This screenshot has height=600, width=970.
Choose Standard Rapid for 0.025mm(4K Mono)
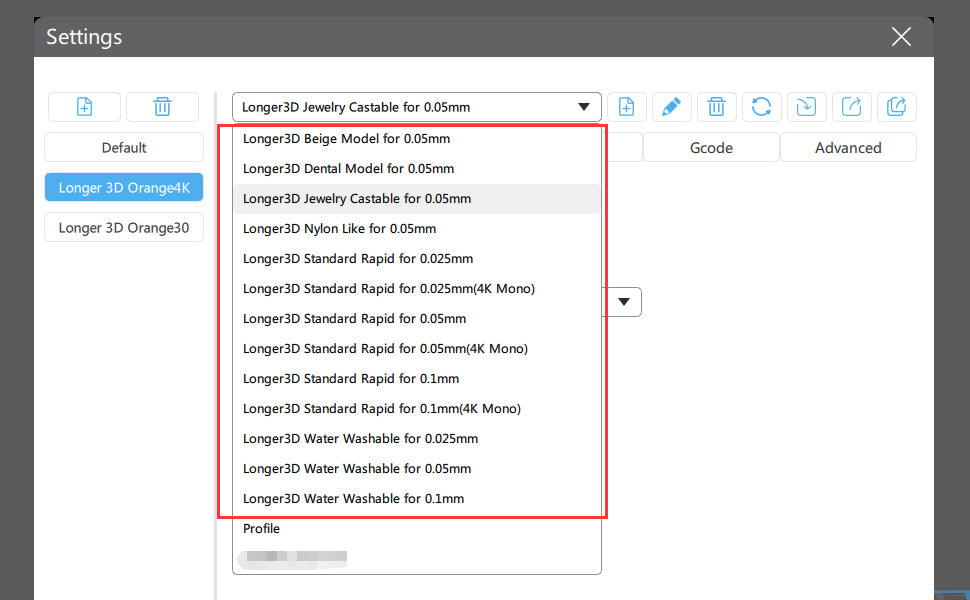click(416, 289)
